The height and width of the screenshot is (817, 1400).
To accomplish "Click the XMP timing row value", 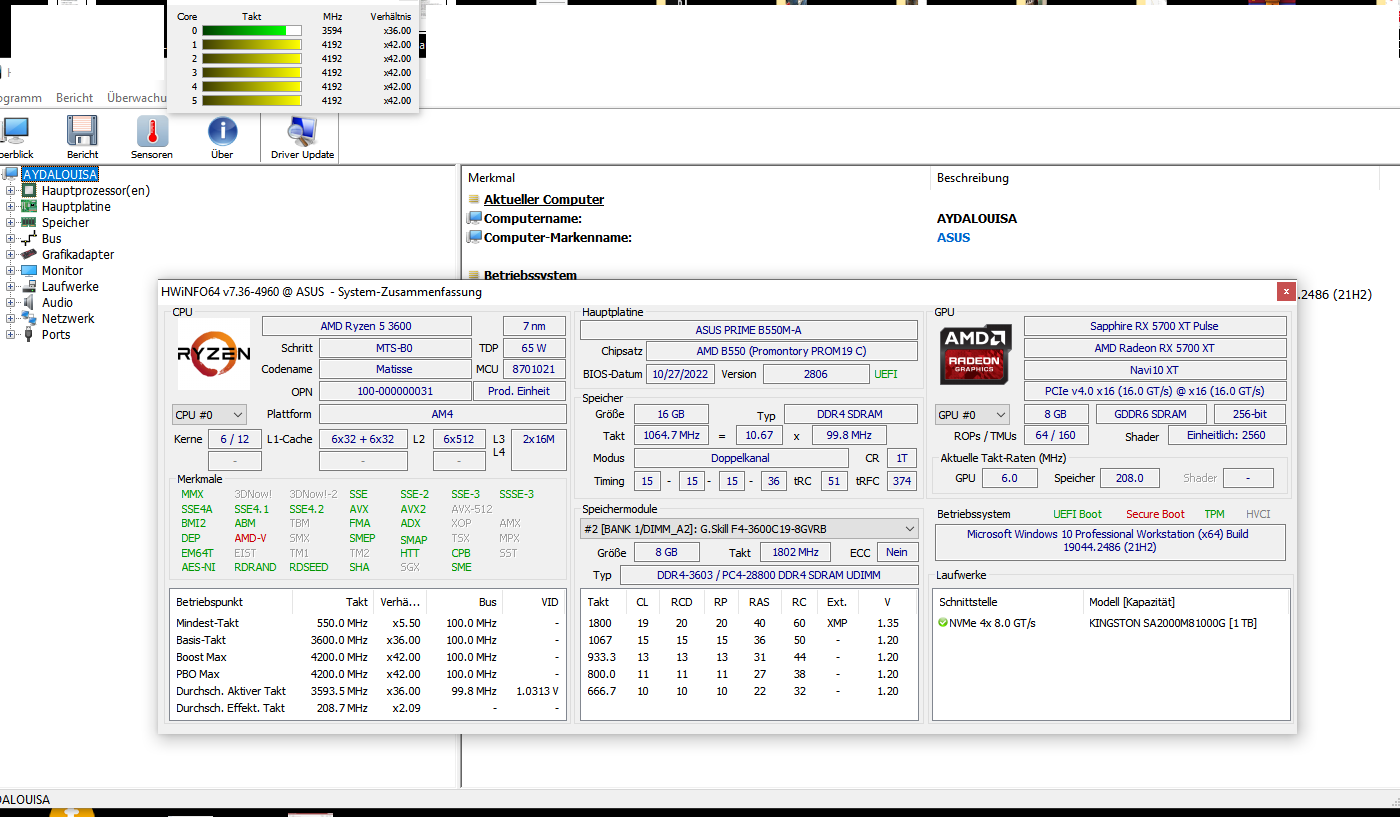I will pos(837,623).
